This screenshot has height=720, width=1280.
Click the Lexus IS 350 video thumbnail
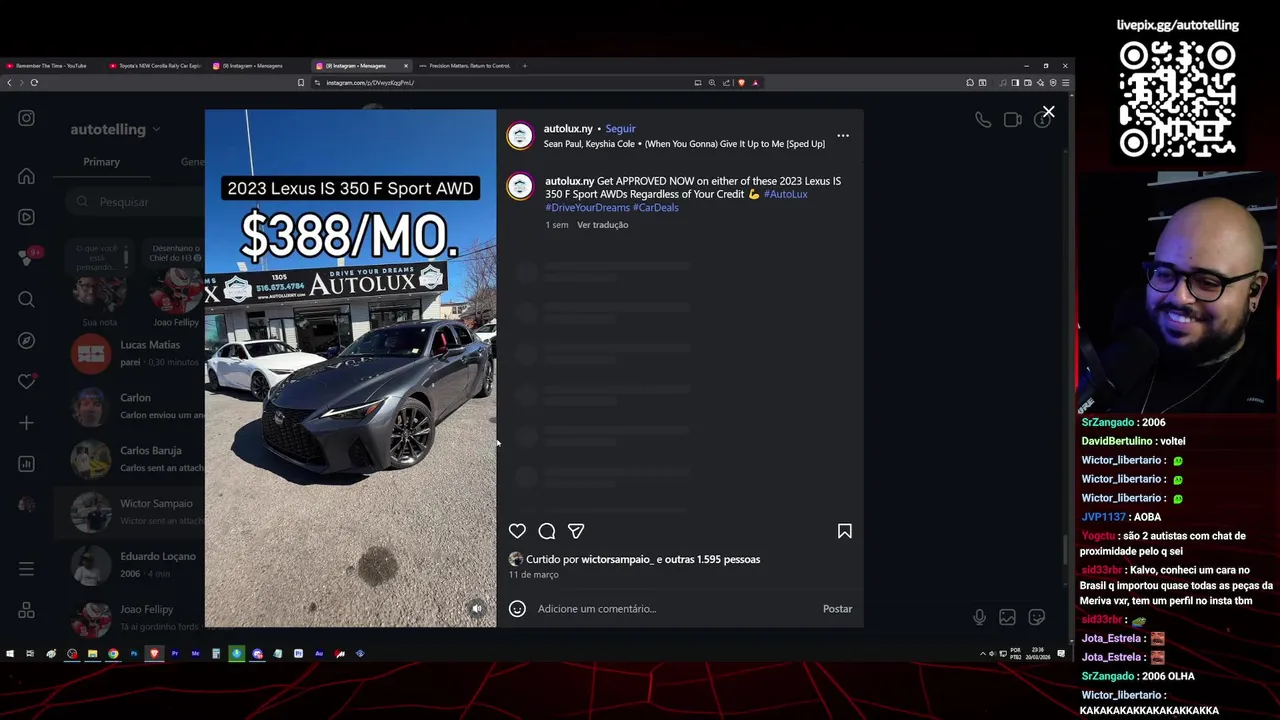tap(350, 368)
